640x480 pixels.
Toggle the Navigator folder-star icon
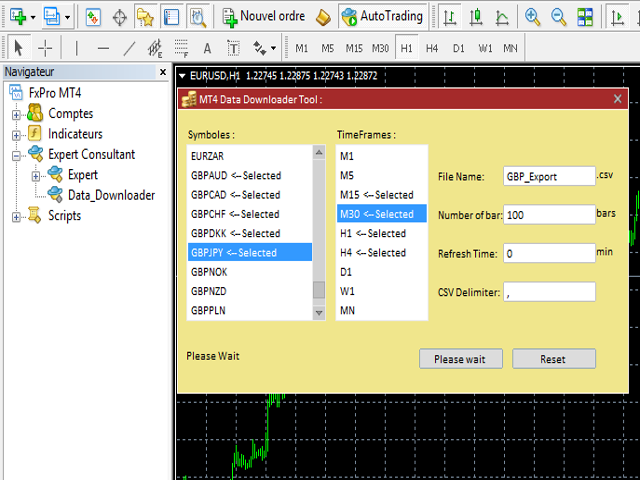click(x=145, y=17)
